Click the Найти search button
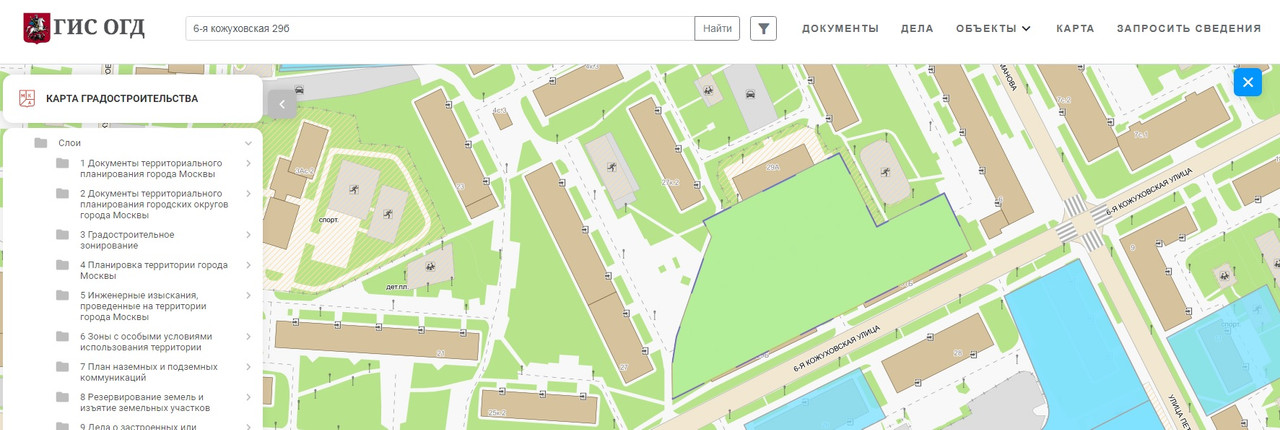The height and width of the screenshot is (430, 1280). click(717, 28)
